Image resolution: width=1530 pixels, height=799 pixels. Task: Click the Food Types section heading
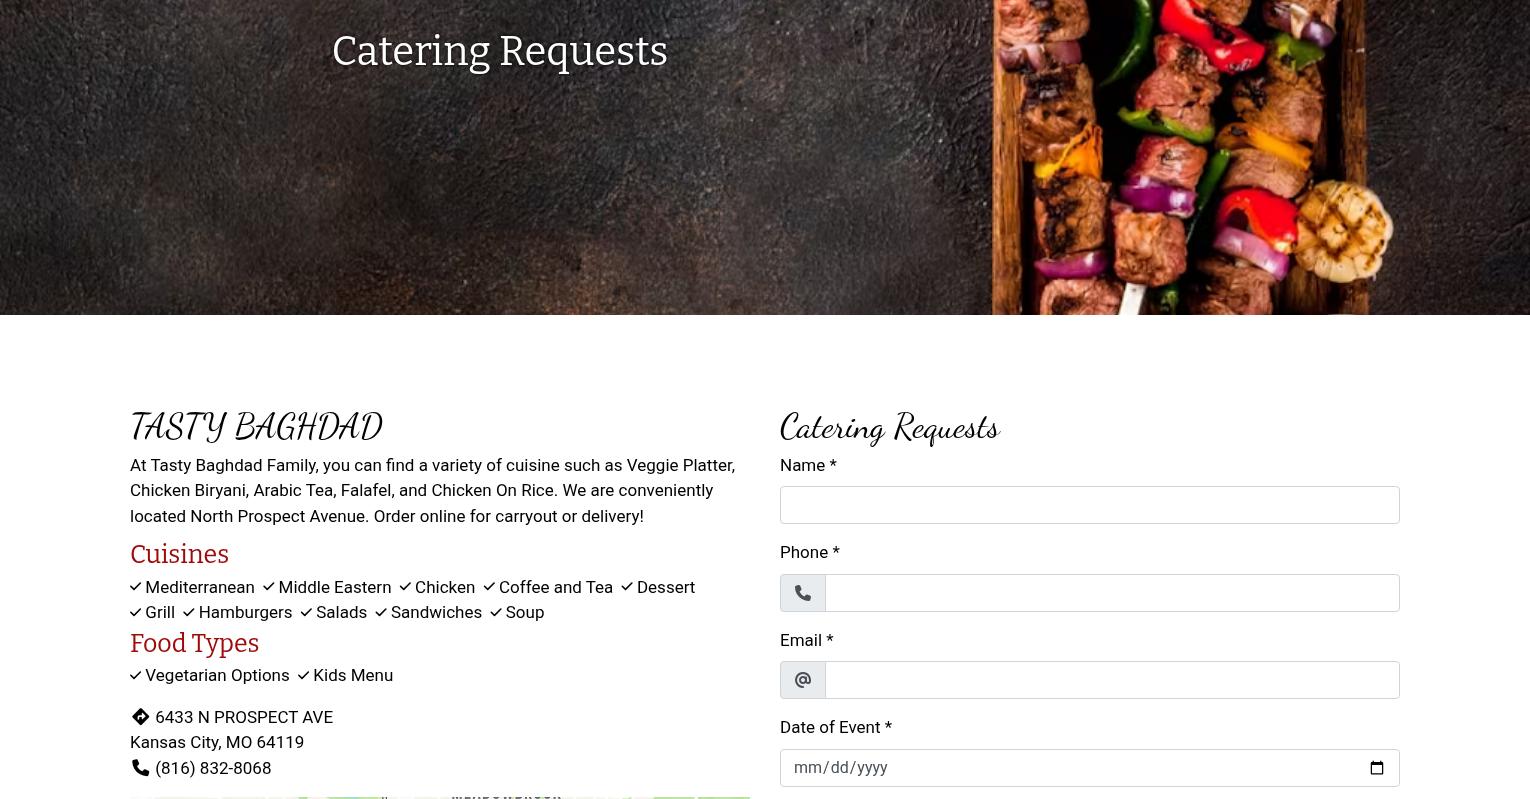point(195,643)
